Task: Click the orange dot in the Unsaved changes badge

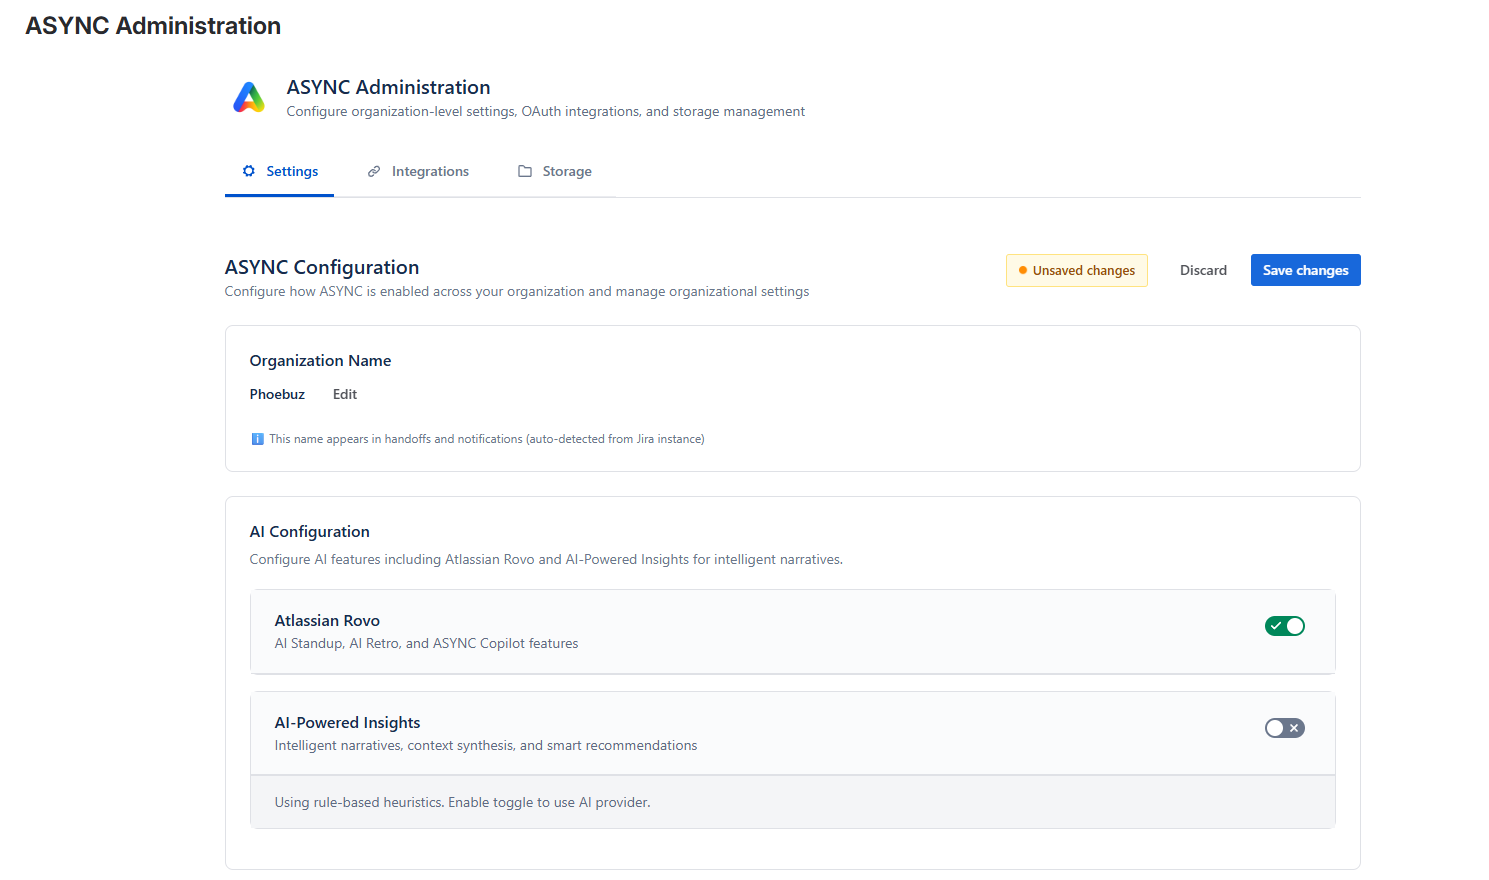Action: tap(1021, 270)
